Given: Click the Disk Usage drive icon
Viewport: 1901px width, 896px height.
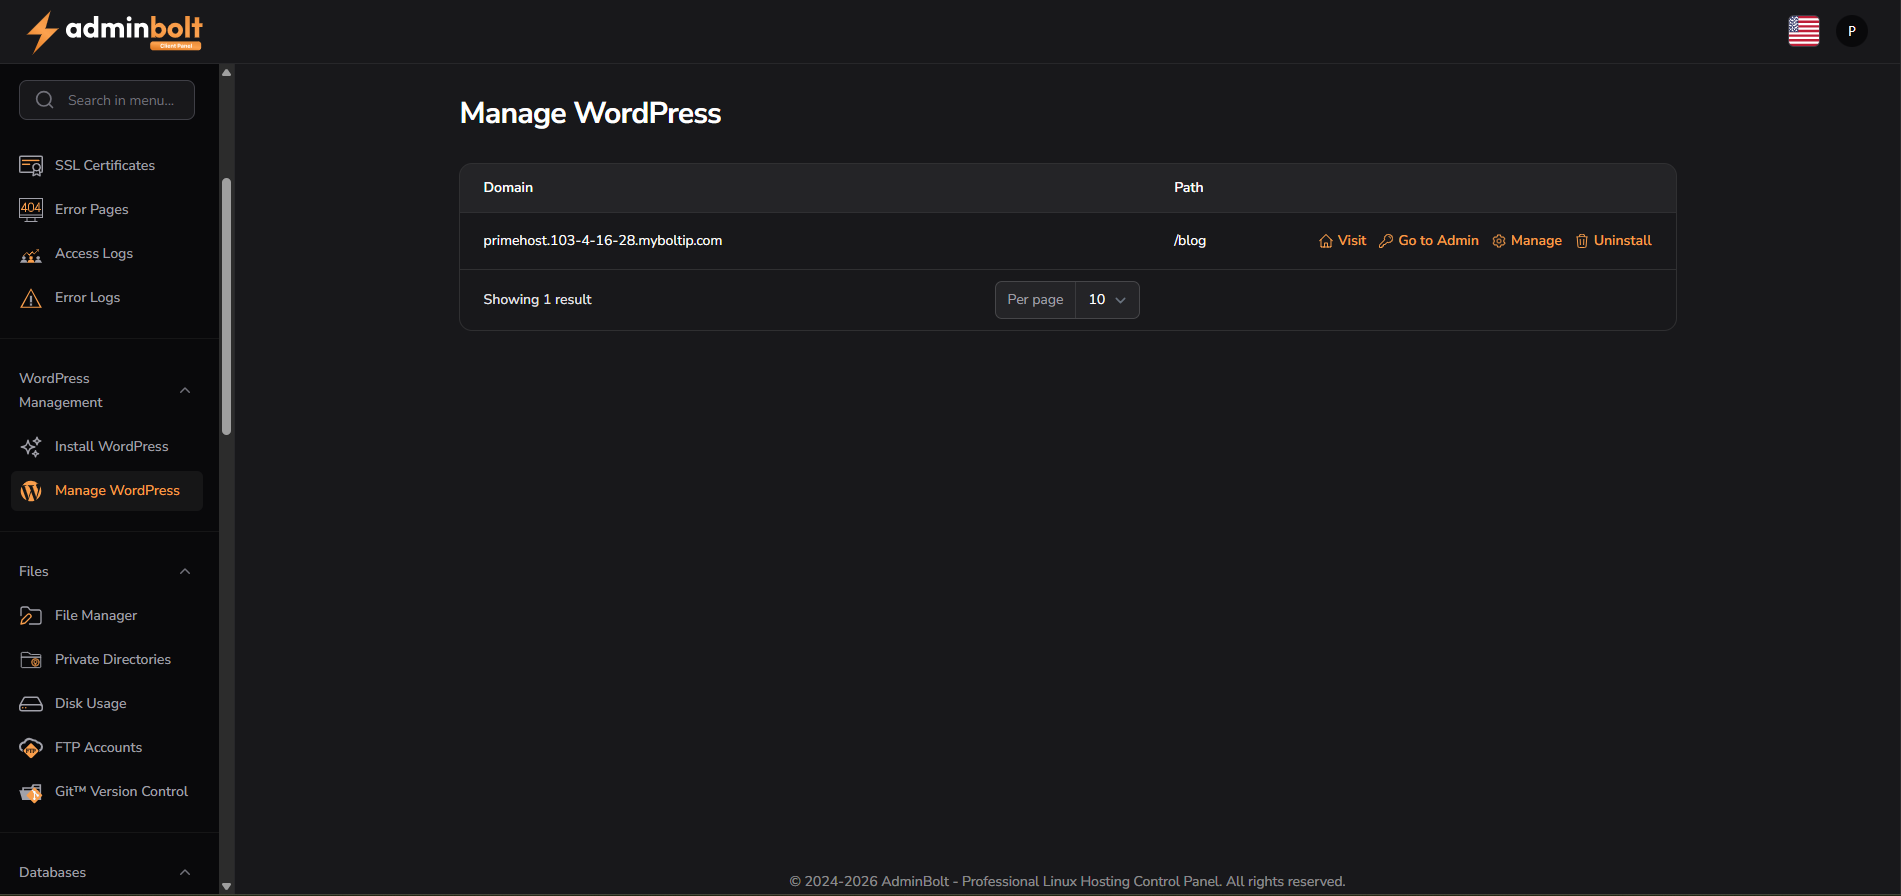Looking at the screenshot, I should coord(31,703).
